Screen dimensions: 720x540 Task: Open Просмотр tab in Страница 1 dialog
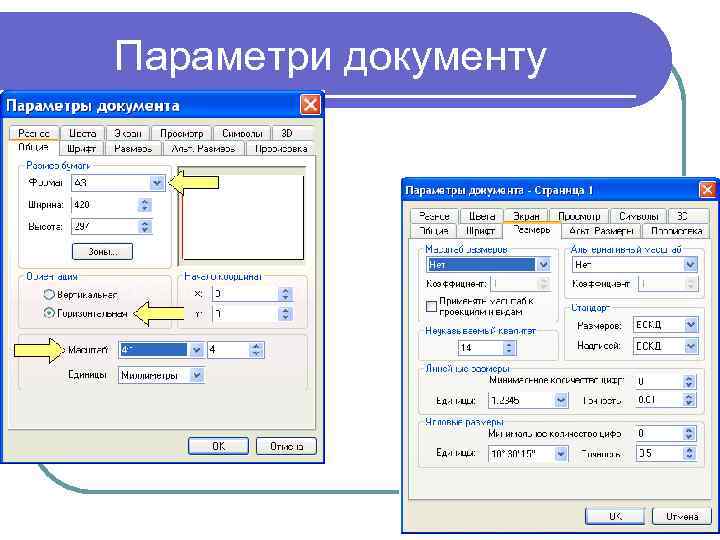tap(579, 216)
